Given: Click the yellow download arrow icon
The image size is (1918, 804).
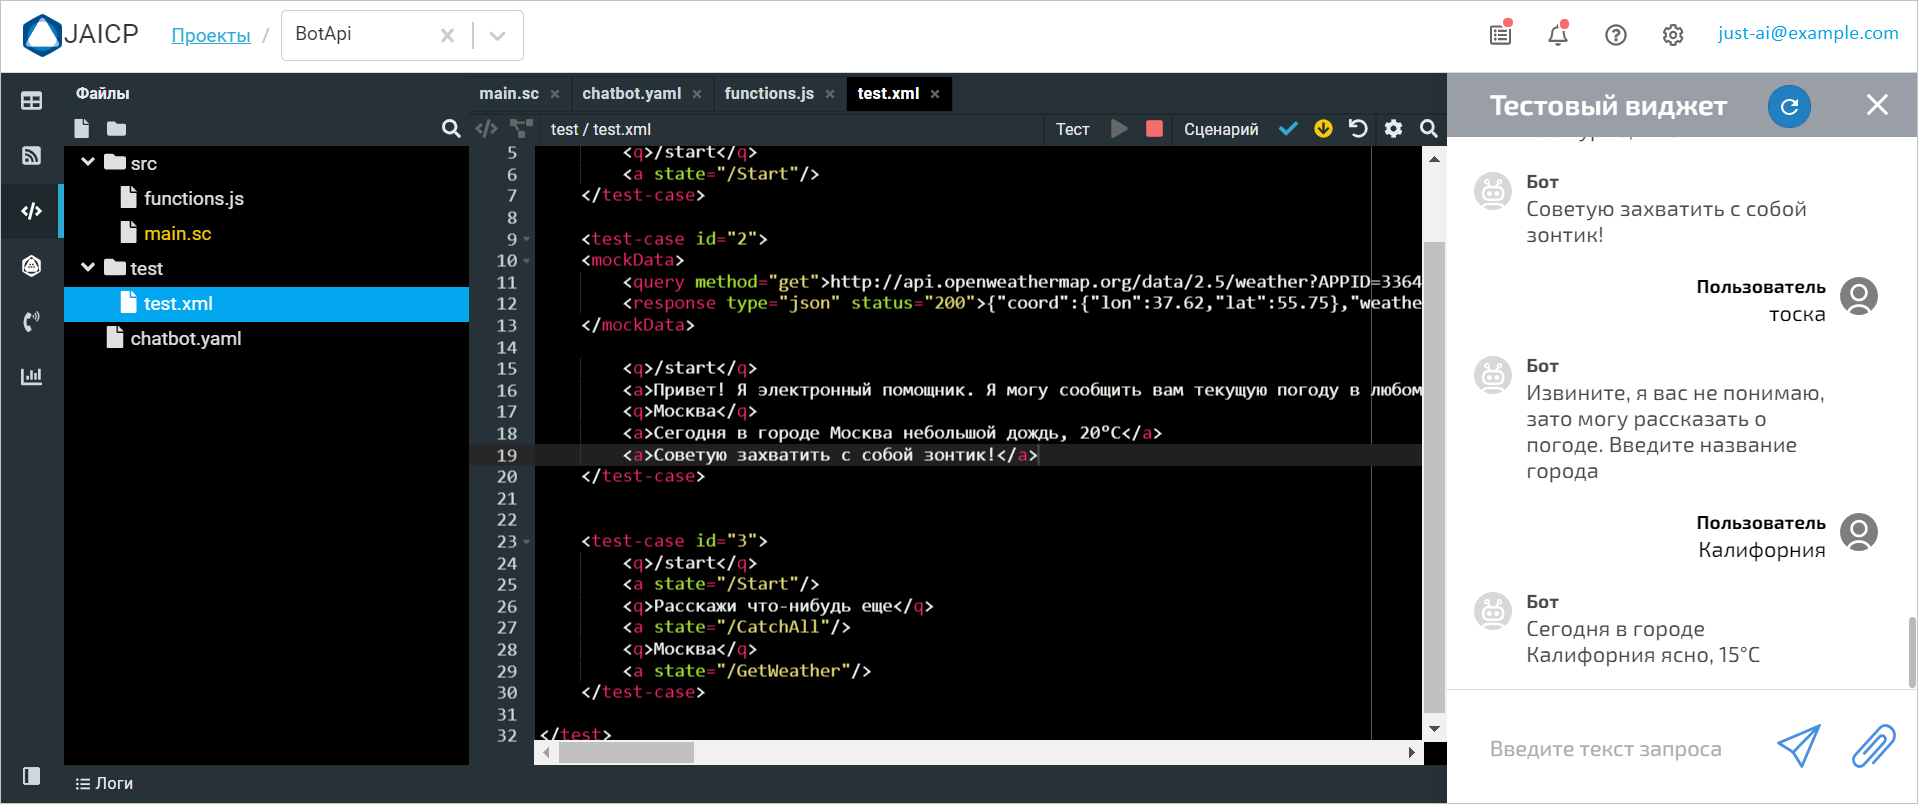Looking at the screenshot, I should click(1323, 129).
